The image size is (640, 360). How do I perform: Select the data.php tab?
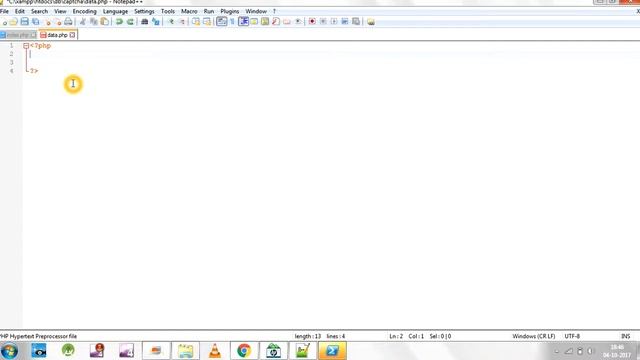[57, 35]
